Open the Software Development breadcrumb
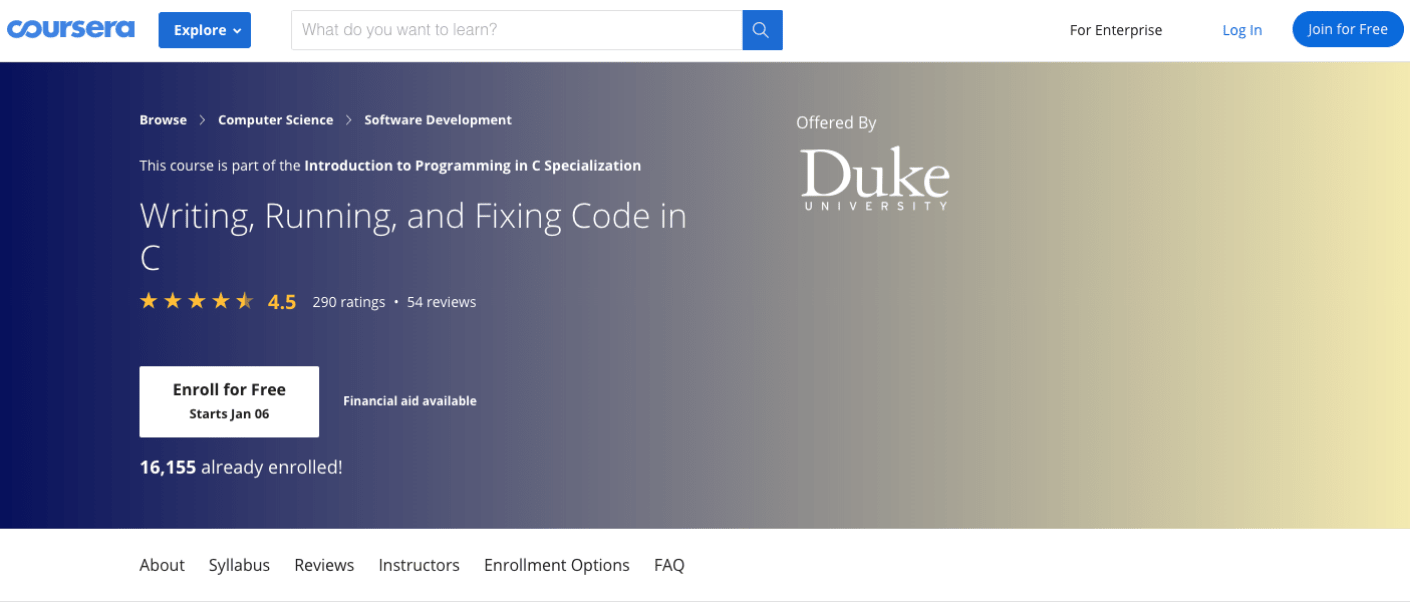Image resolution: width=1410 pixels, height=605 pixels. pyautogui.click(x=437, y=120)
